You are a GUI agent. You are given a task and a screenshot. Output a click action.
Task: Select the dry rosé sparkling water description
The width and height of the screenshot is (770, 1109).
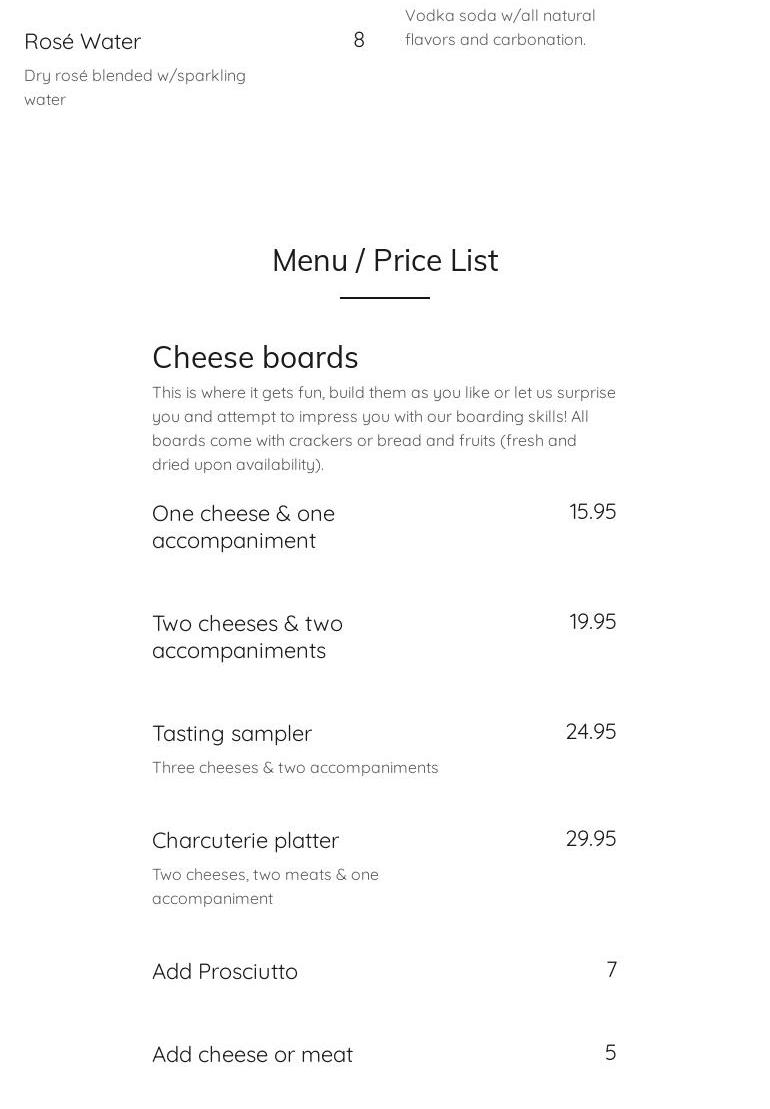(135, 88)
